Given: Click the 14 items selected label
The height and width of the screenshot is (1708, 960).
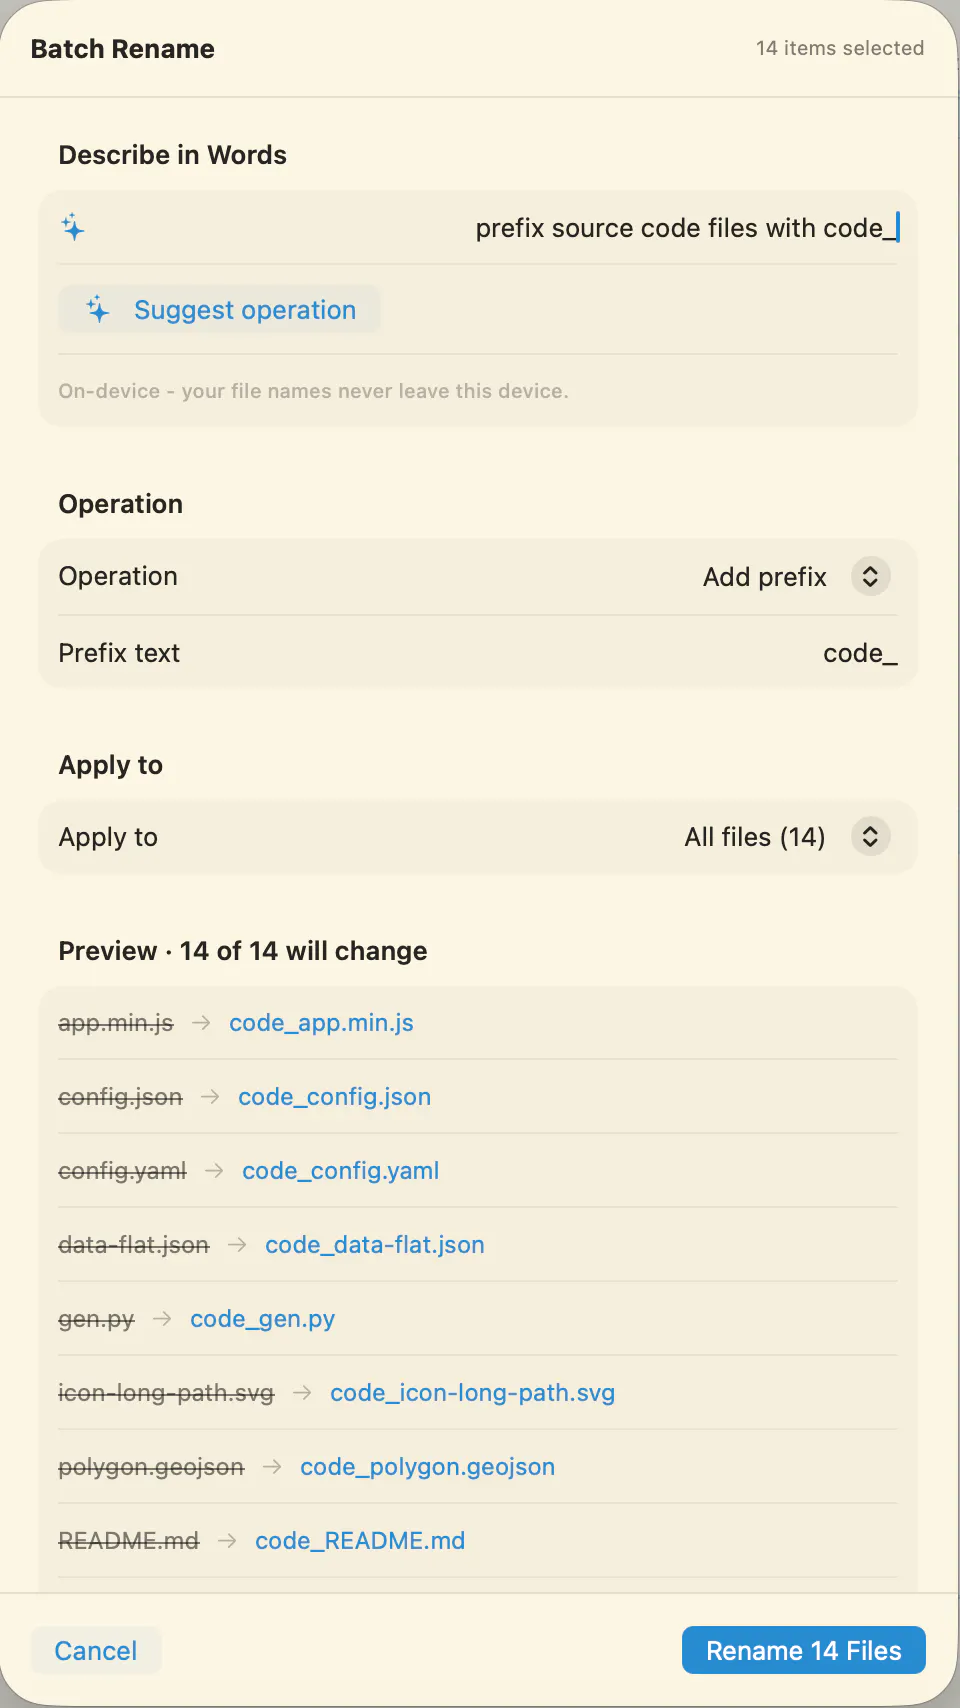Looking at the screenshot, I should point(840,48).
